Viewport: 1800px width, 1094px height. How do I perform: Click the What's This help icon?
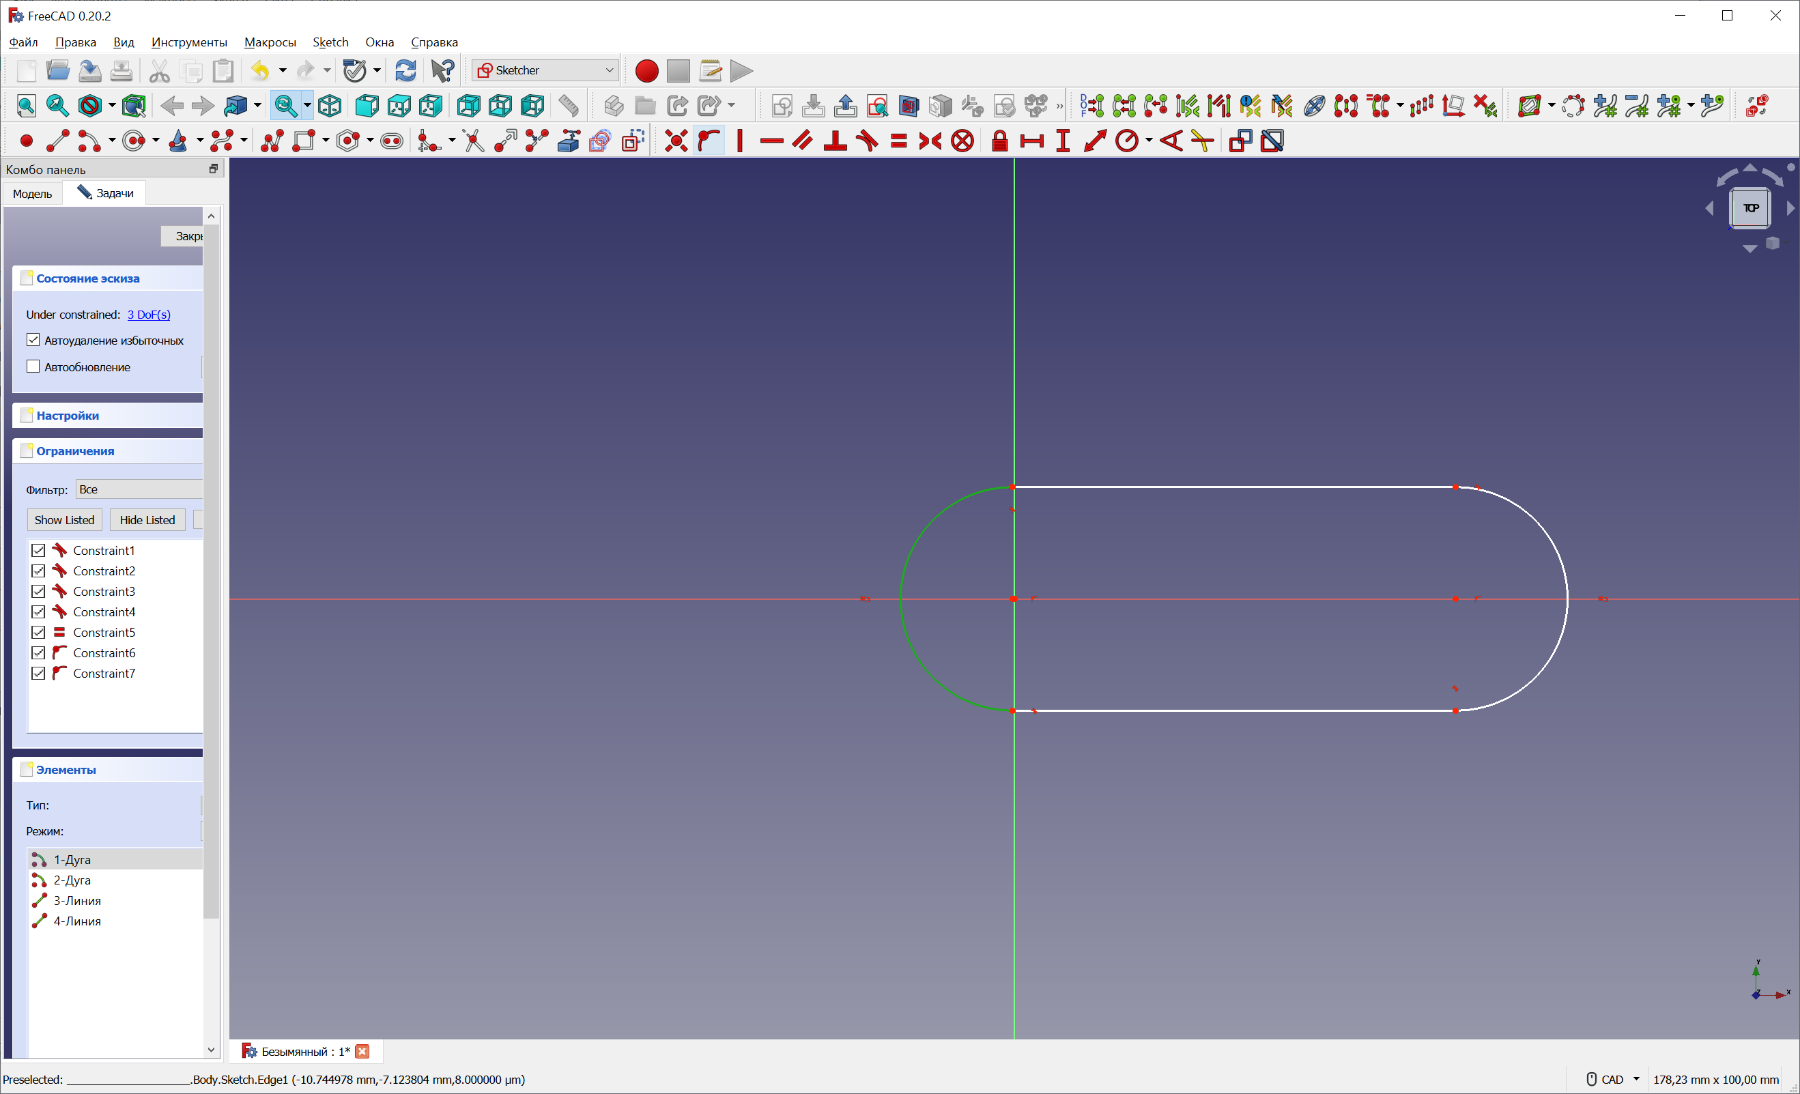click(442, 70)
